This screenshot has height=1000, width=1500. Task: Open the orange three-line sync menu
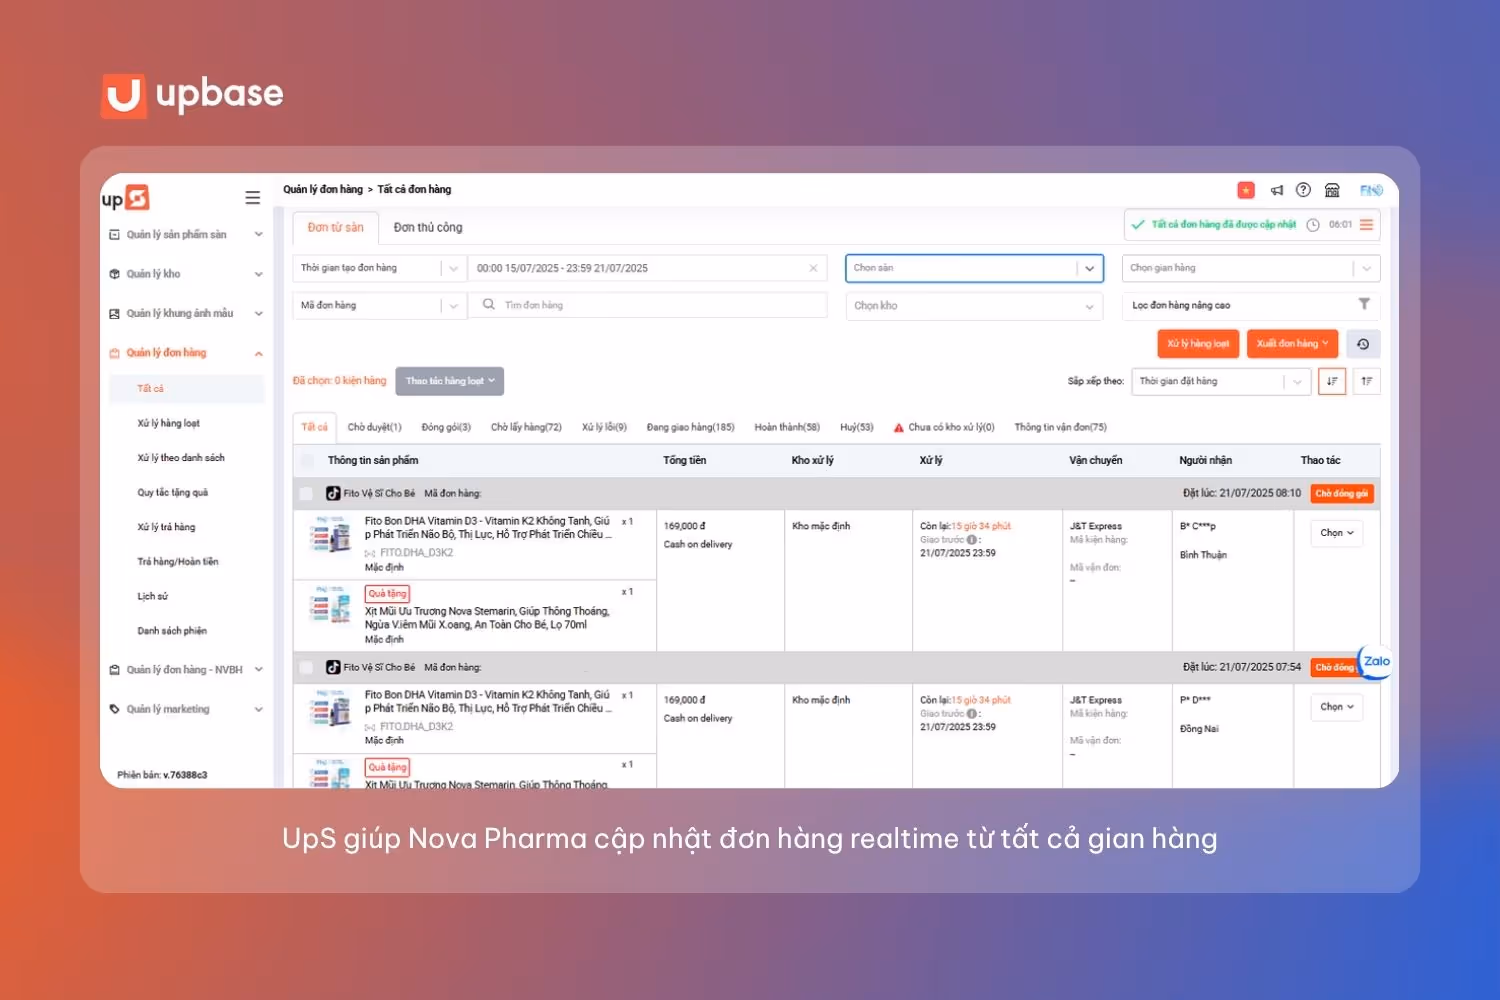tap(1366, 225)
